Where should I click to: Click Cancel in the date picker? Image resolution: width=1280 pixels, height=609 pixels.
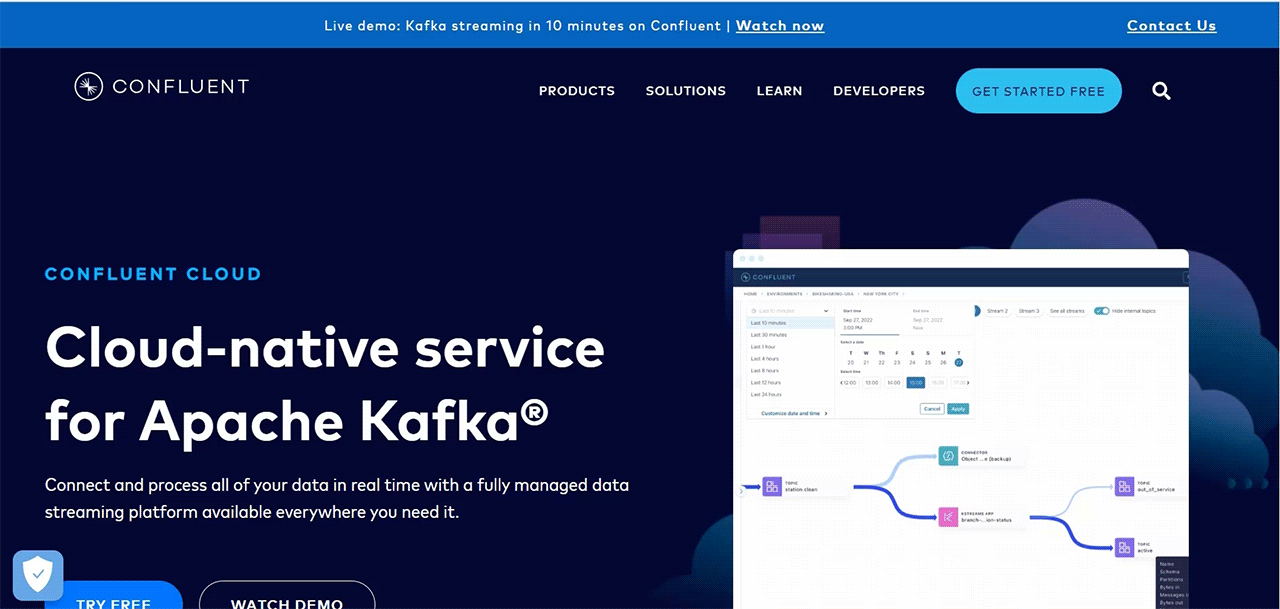(x=932, y=409)
